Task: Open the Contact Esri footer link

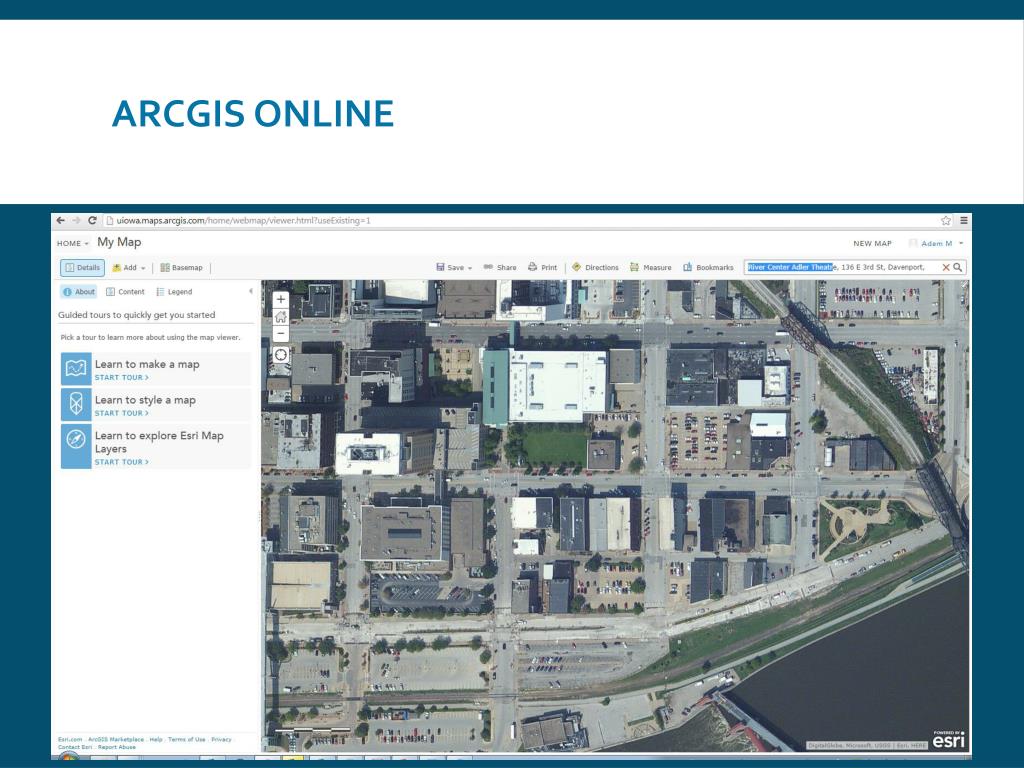Action: 75,747
